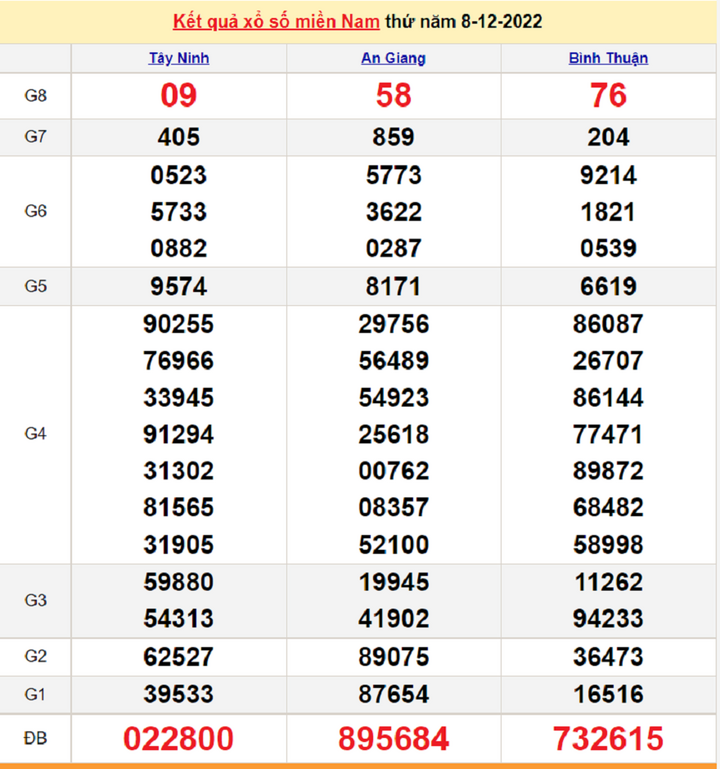Click G4 number 81565
720x769 pixels.
179,508
